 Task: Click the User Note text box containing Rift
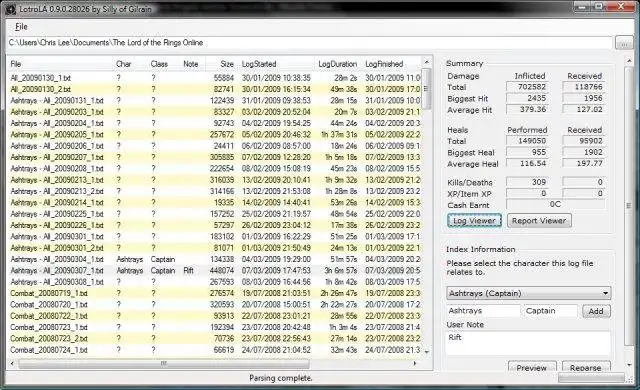click(x=529, y=343)
